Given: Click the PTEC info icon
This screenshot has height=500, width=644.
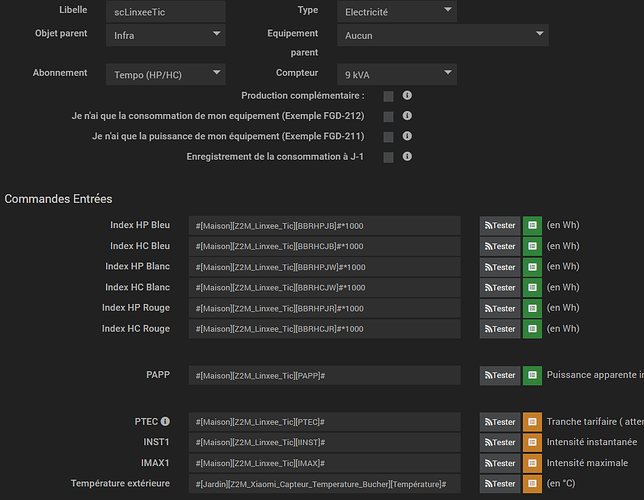Looking at the screenshot, I should click(x=165, y=422).
